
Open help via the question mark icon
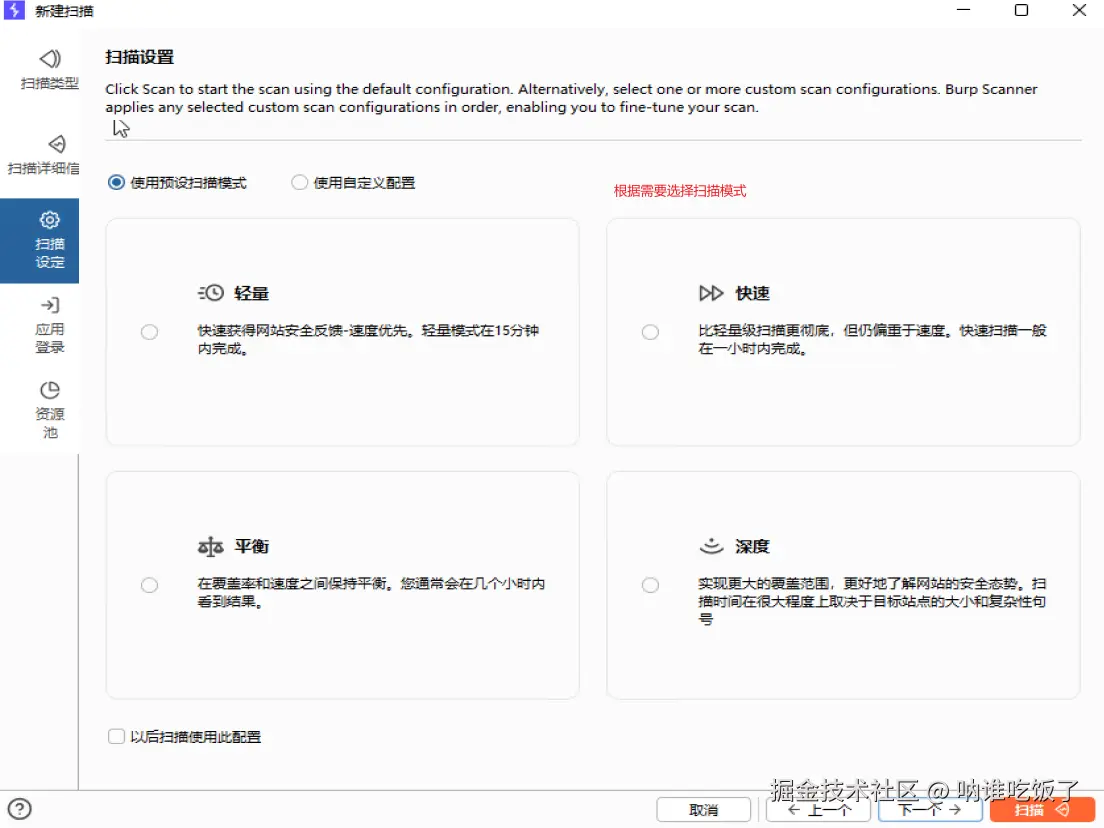[x=20, y=809]
